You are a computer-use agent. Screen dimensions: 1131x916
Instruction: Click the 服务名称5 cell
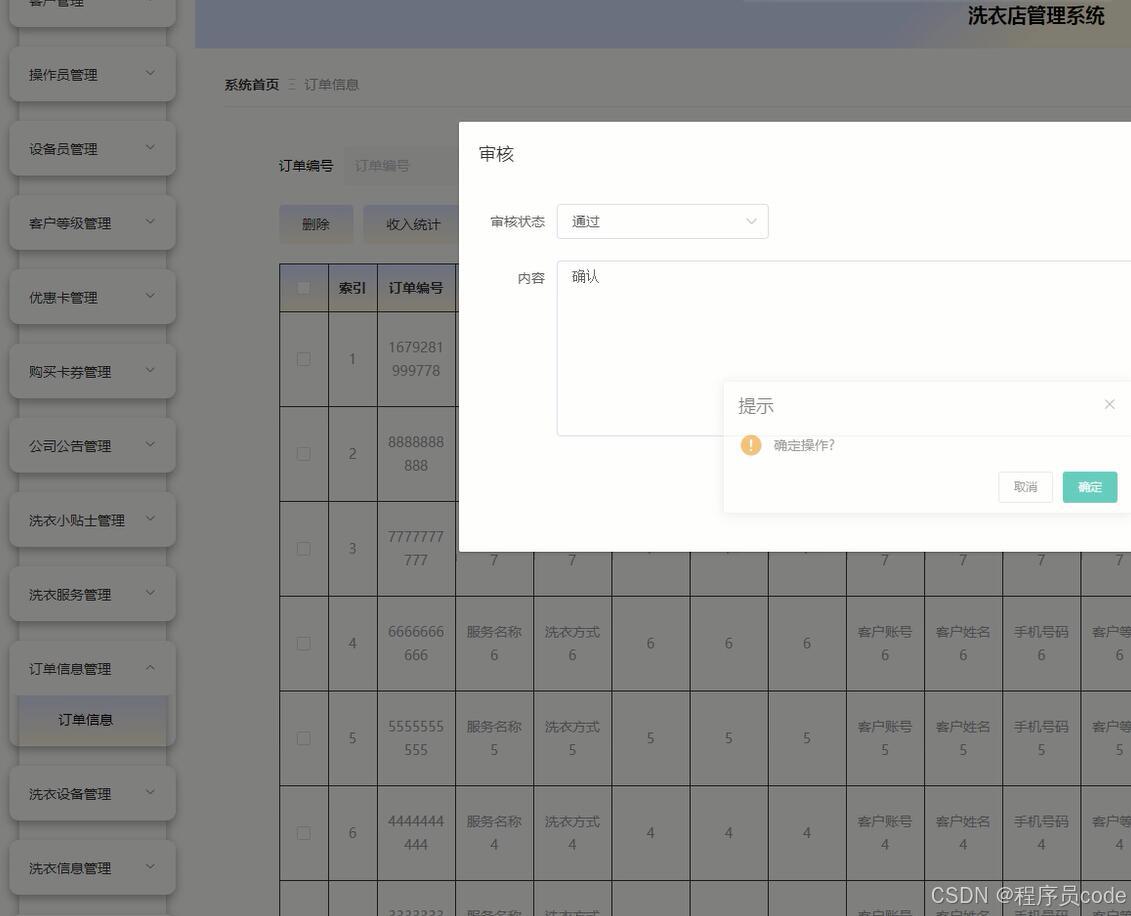494,739
